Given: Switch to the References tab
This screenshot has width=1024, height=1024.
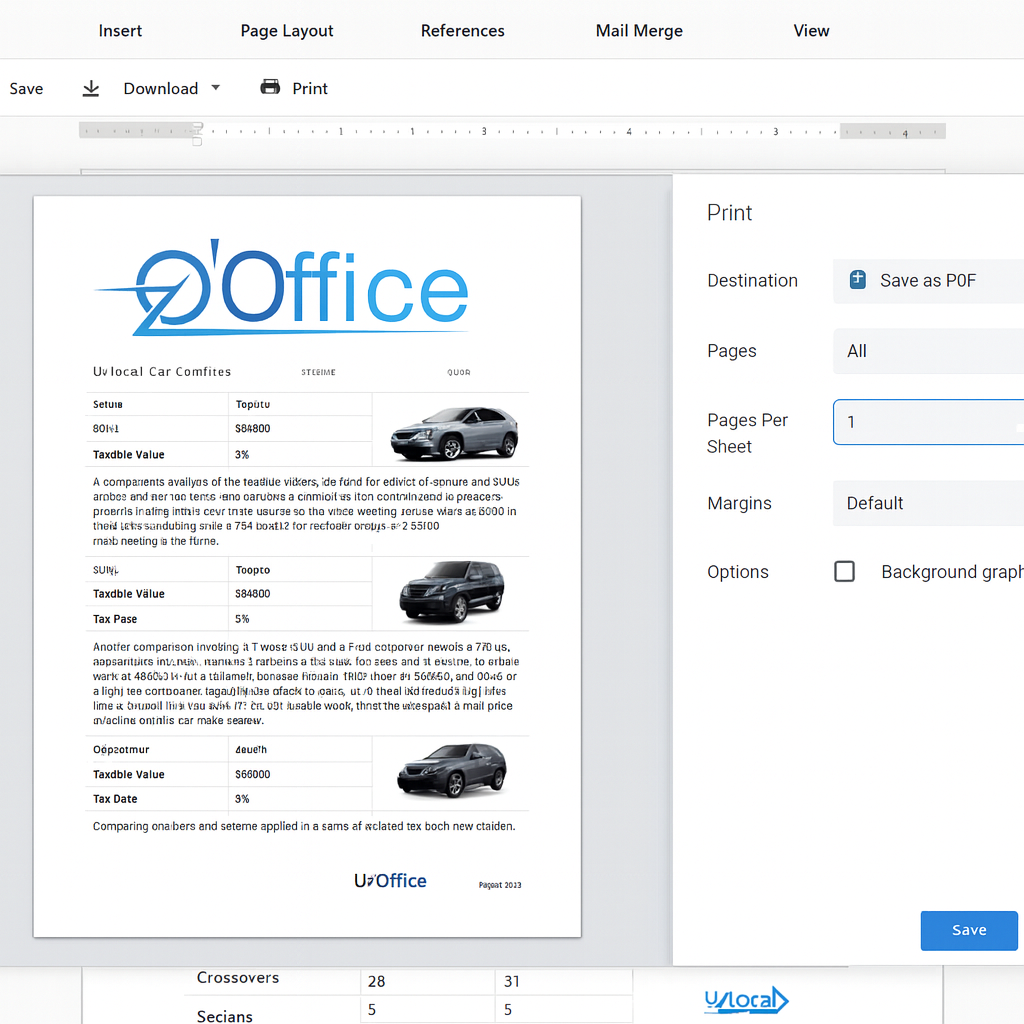Looking at the screenshot, I should pyautogui.click(x=462, y=30).
